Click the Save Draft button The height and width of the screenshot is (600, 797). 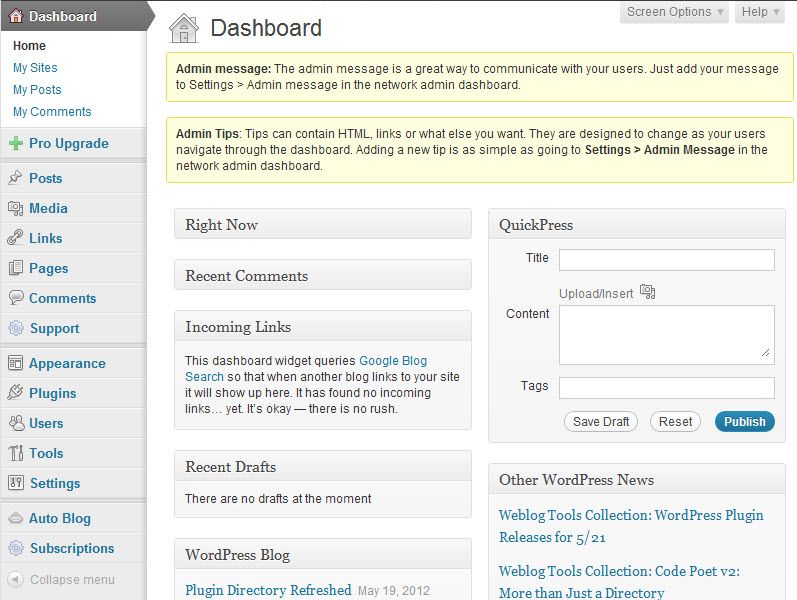(x=601, y=422)
